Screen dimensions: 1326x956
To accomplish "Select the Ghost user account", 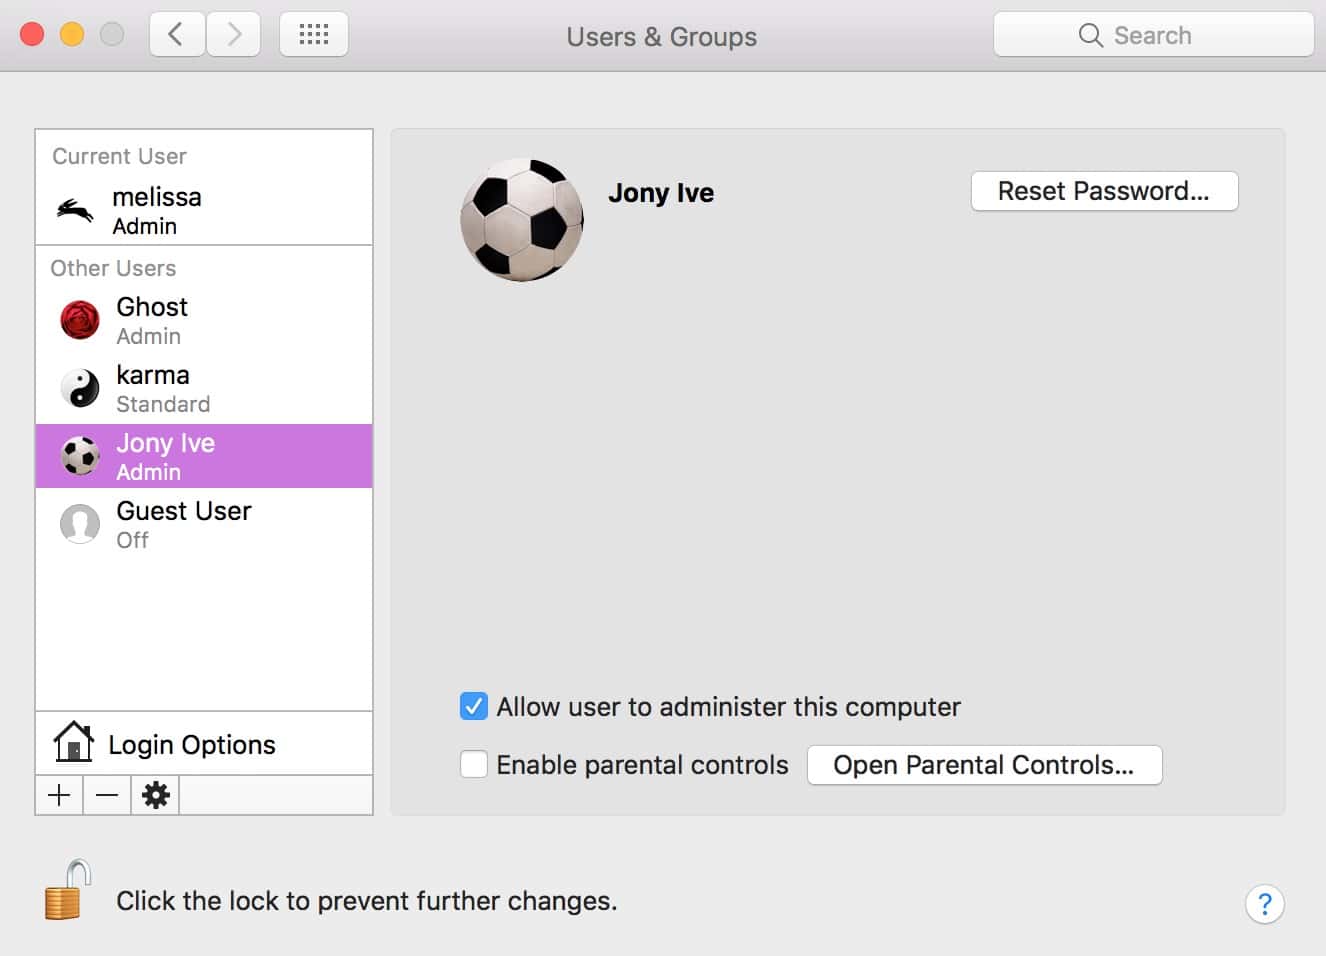I will 204,321.
